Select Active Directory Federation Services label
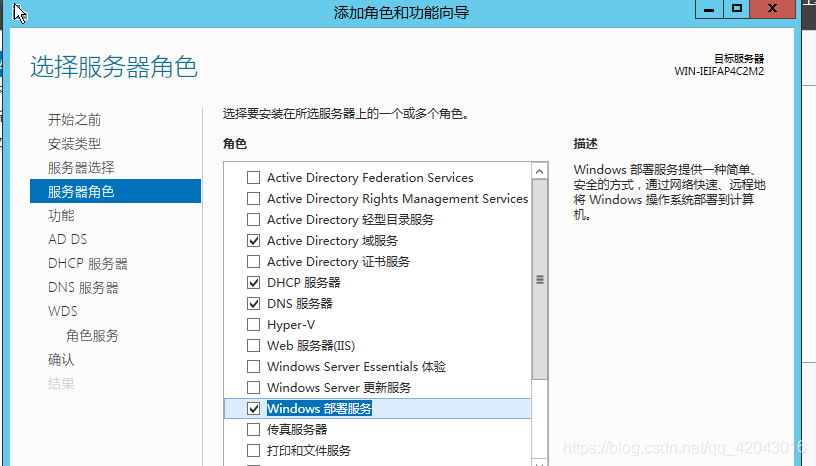Viewport: 816px width, 466px height. pyautogui.click(x=370, y=178)
